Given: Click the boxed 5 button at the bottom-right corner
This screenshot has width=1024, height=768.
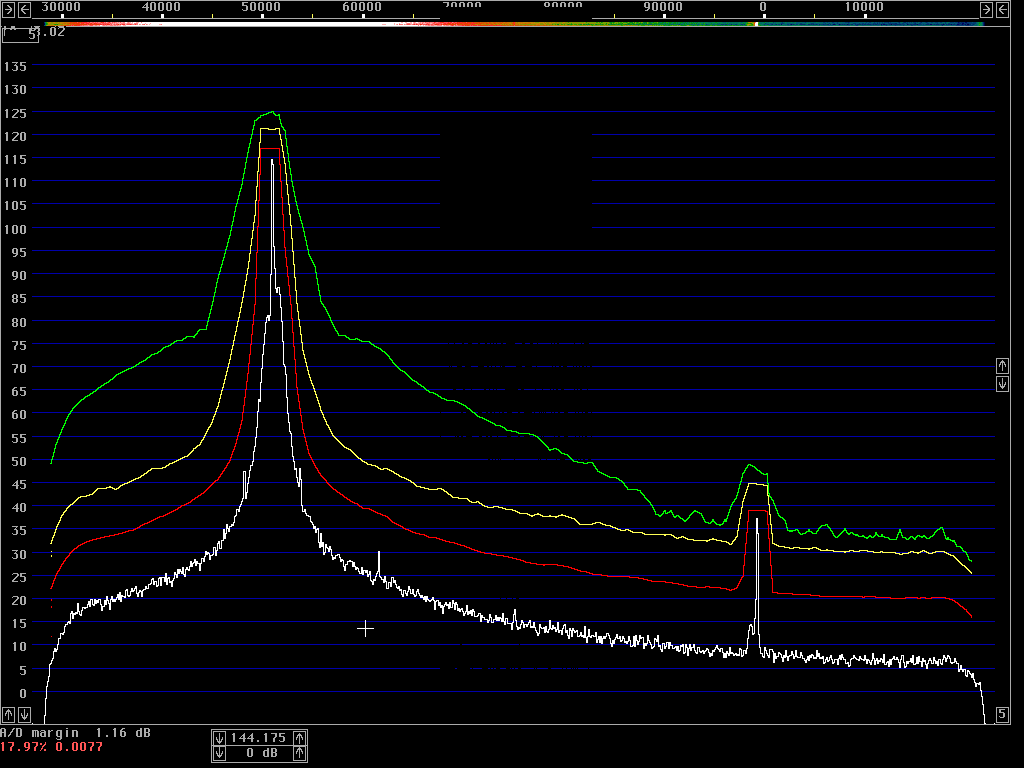Looking at the screenshot, I should tap(1002, 714).
